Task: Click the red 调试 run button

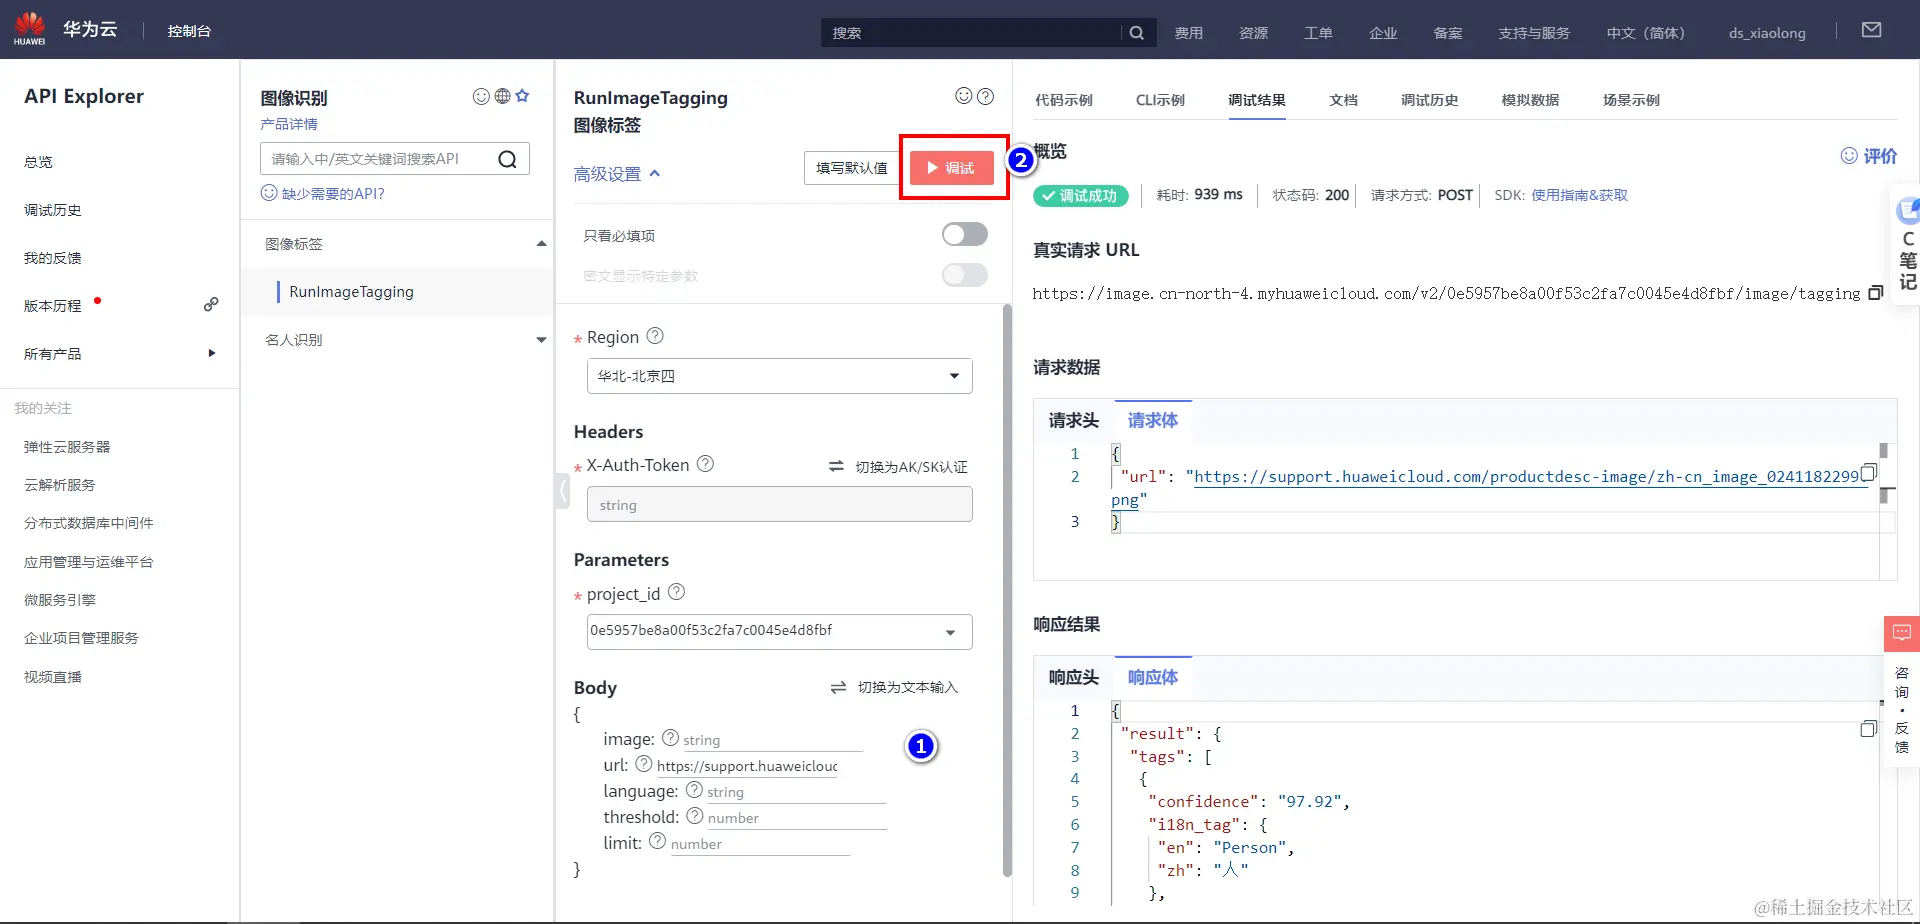Action: pyautogui.click(x=952, y=168)
